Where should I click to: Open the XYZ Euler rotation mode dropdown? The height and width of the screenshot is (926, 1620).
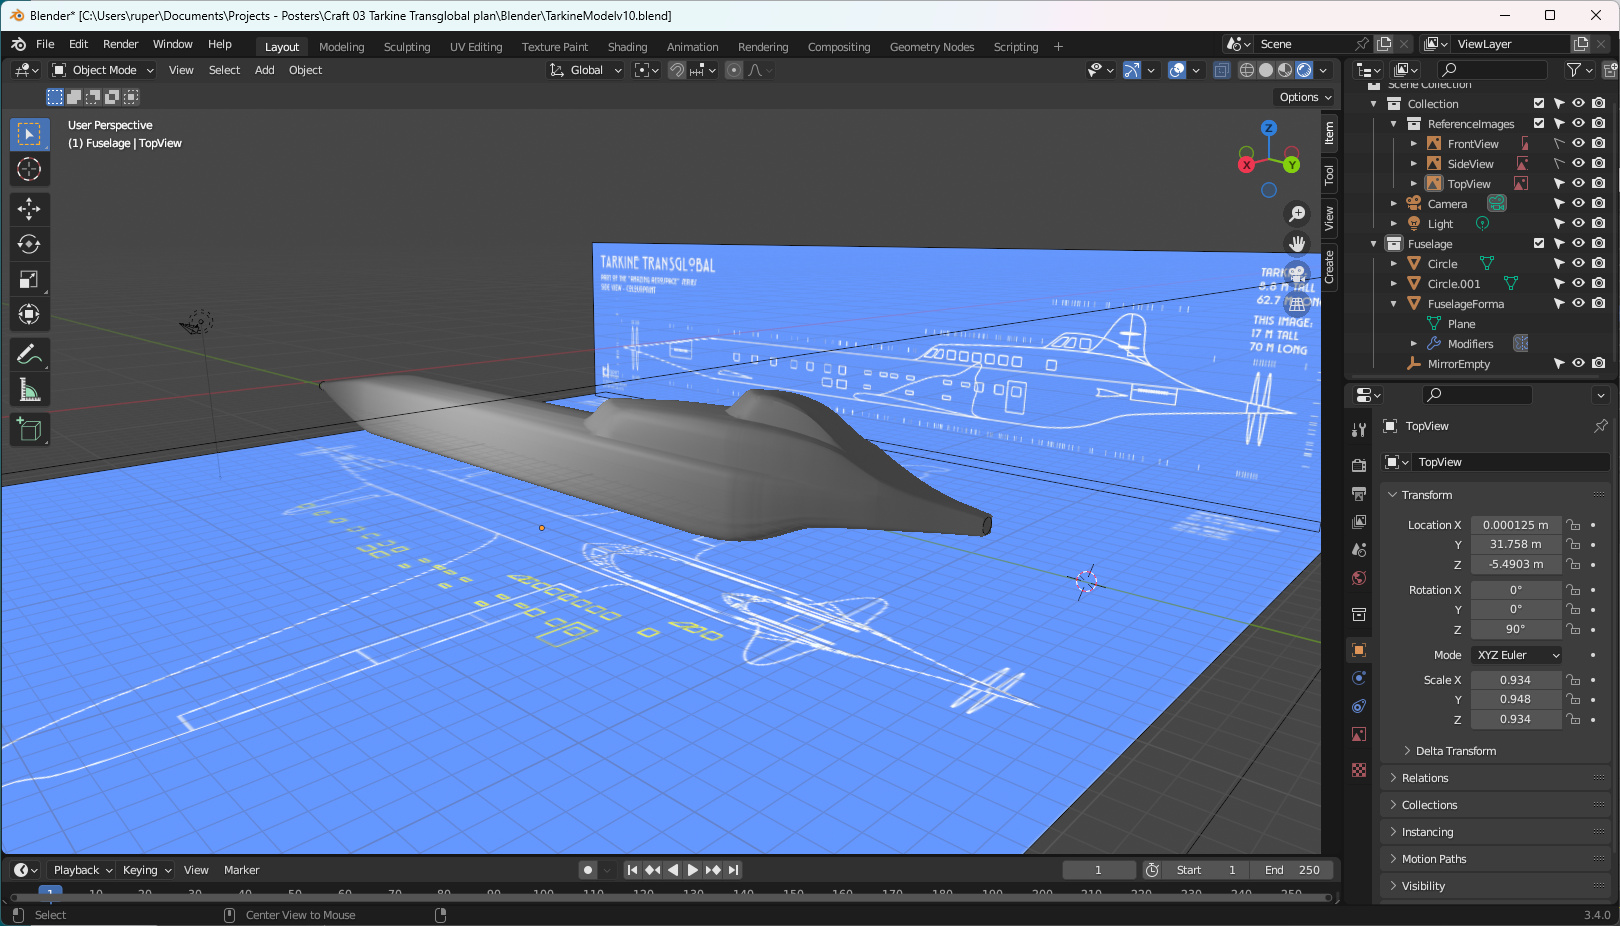(1517, 655)
